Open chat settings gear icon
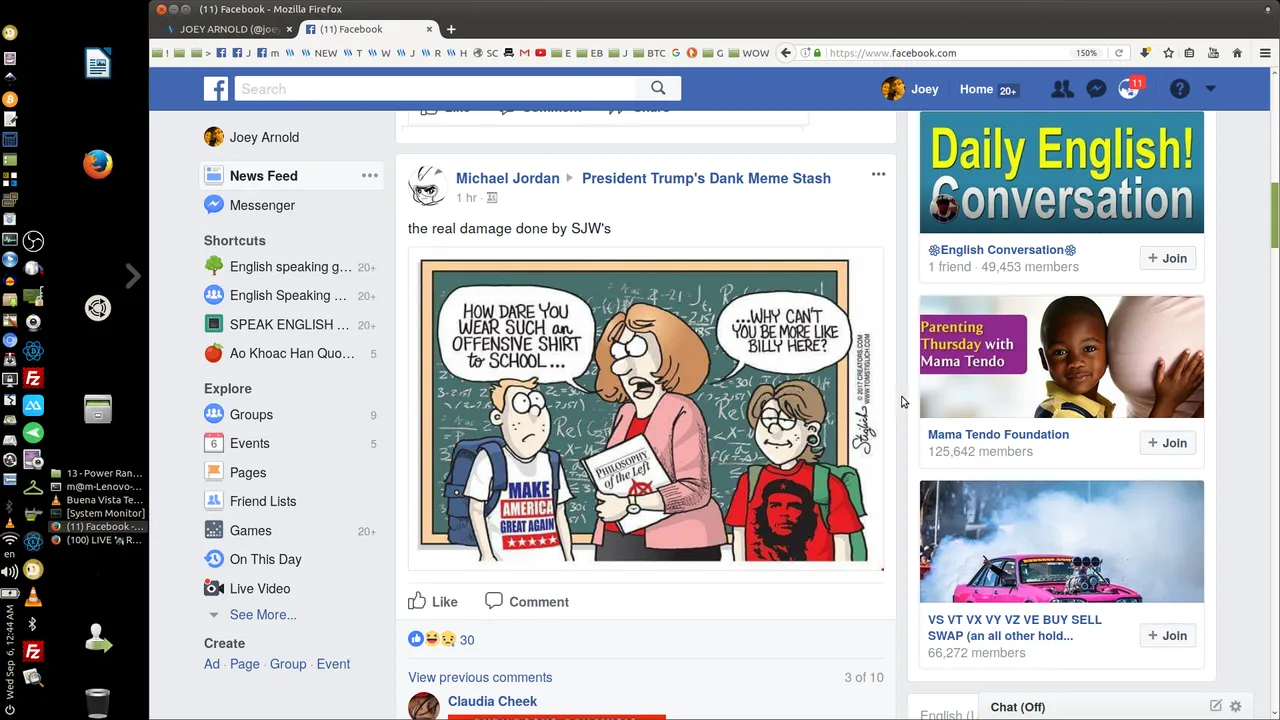The height and width of the screenshot is (720, 1280). [1235, 706]
